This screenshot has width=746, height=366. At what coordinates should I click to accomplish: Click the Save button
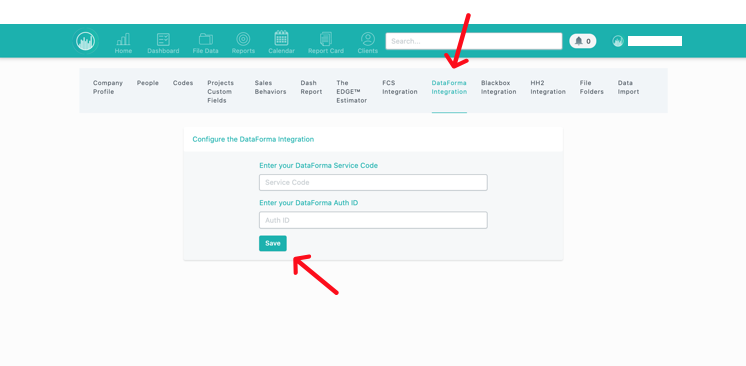pyautogui.click(x=273, y=243)
